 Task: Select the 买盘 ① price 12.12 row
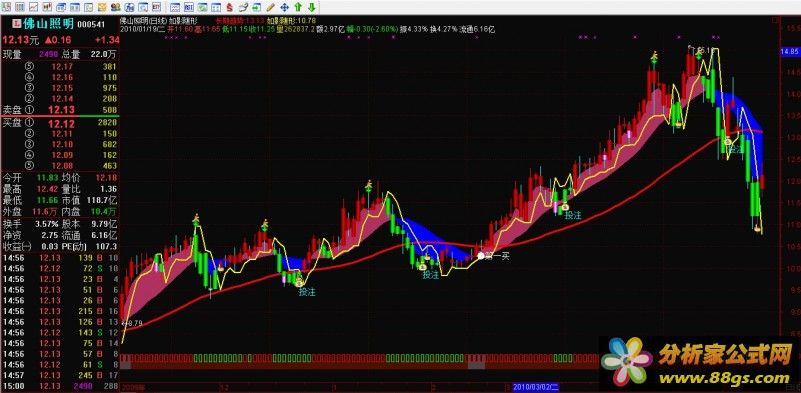coord(60,123)
